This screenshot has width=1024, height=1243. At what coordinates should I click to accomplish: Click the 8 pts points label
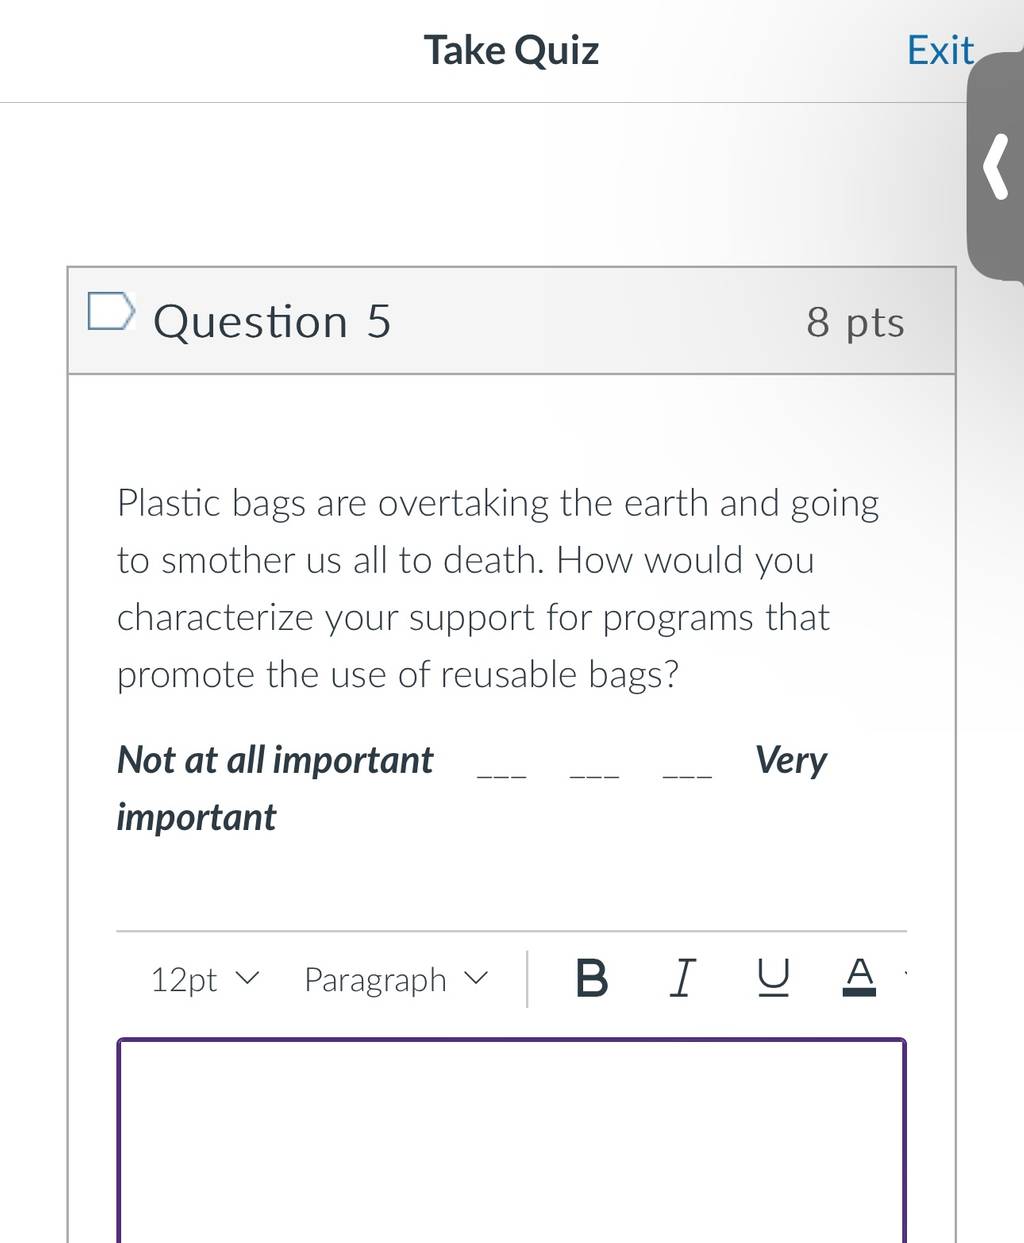point(856,323)
